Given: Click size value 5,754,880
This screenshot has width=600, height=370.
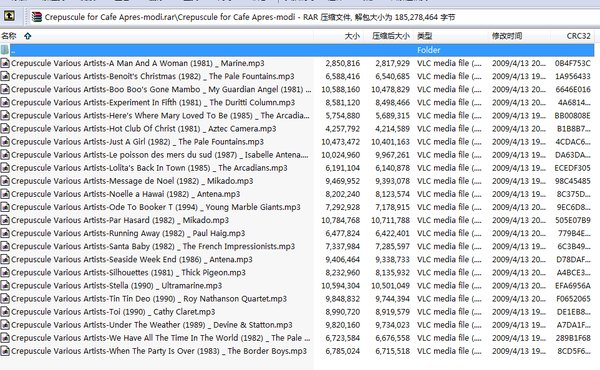Looking at the screenshot, I should pyautogui.click(x=342, y=116).
